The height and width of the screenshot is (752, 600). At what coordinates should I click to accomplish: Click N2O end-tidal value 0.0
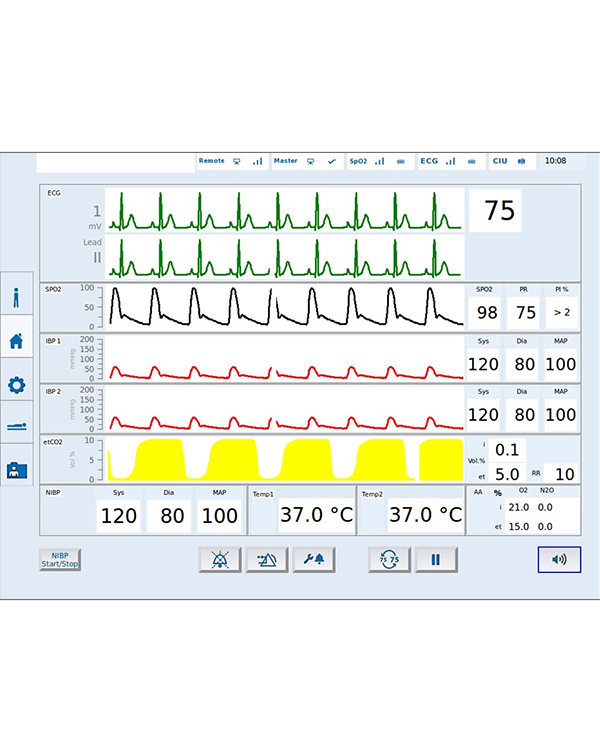pos(545,527)
